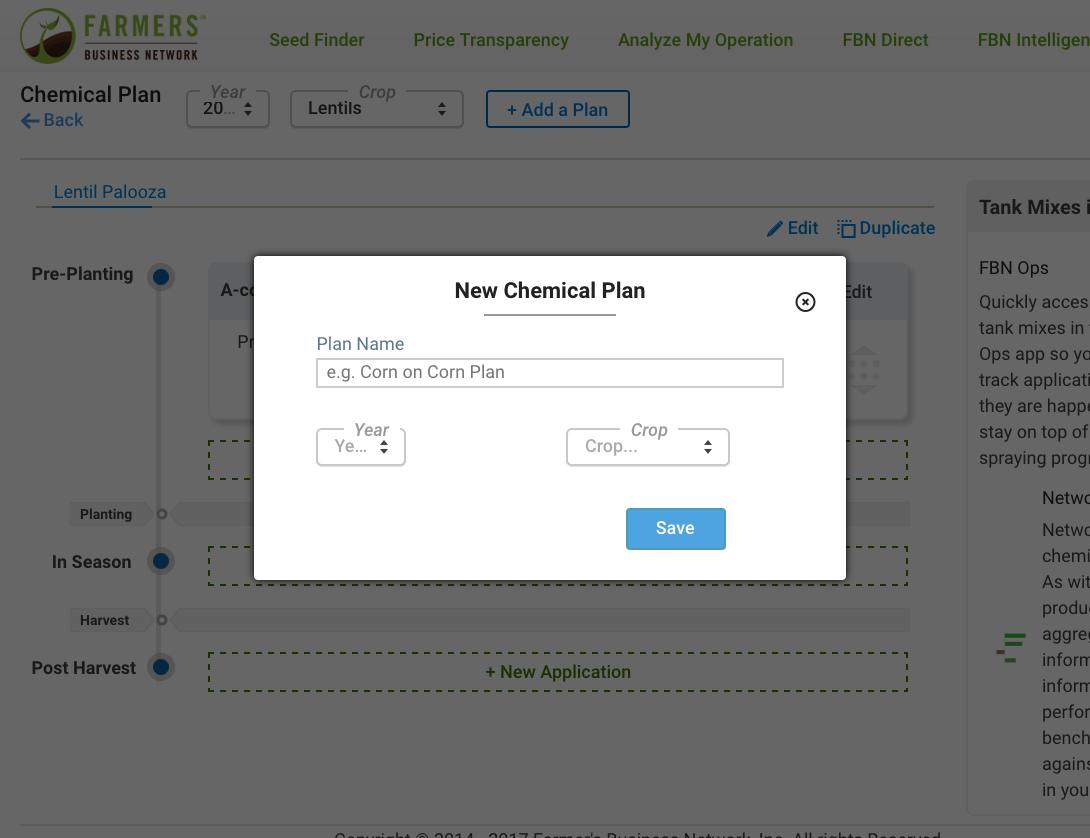Click the Post Harvest timeline marker dot
The height and width of the screenshot is (838, 1090).
[x=161, y=667]
